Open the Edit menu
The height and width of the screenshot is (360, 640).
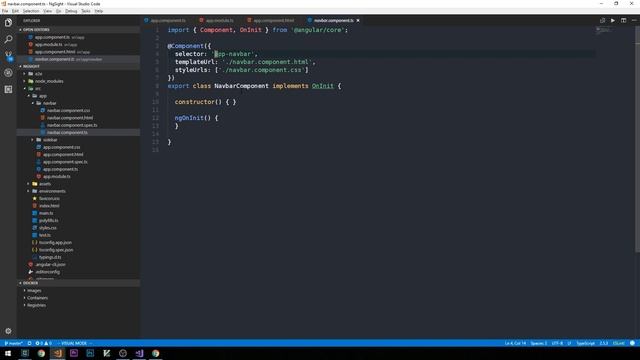click(x=15, y=11)
